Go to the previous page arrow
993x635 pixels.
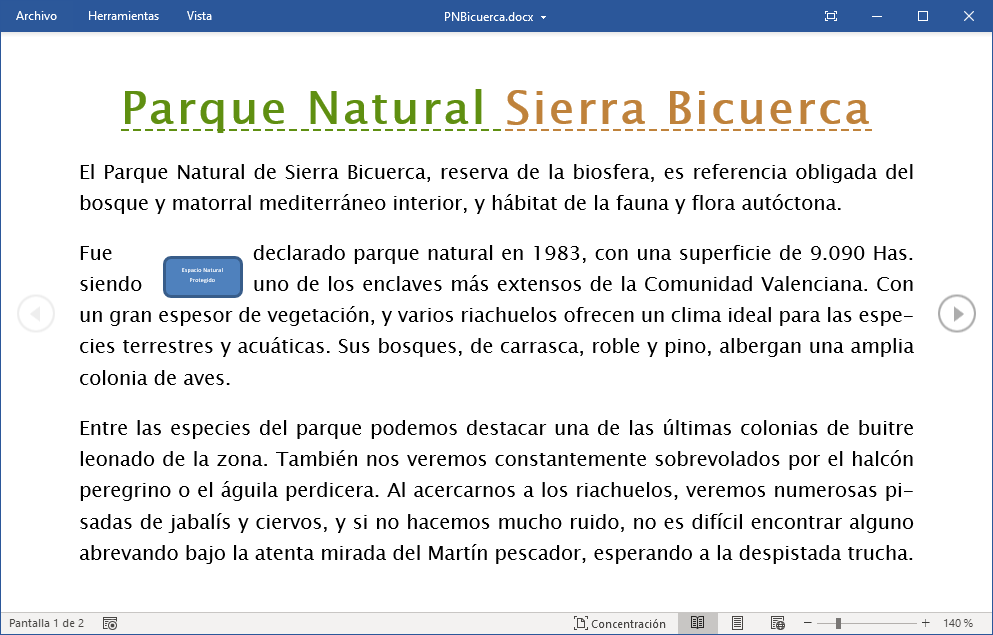click(36, 314)
